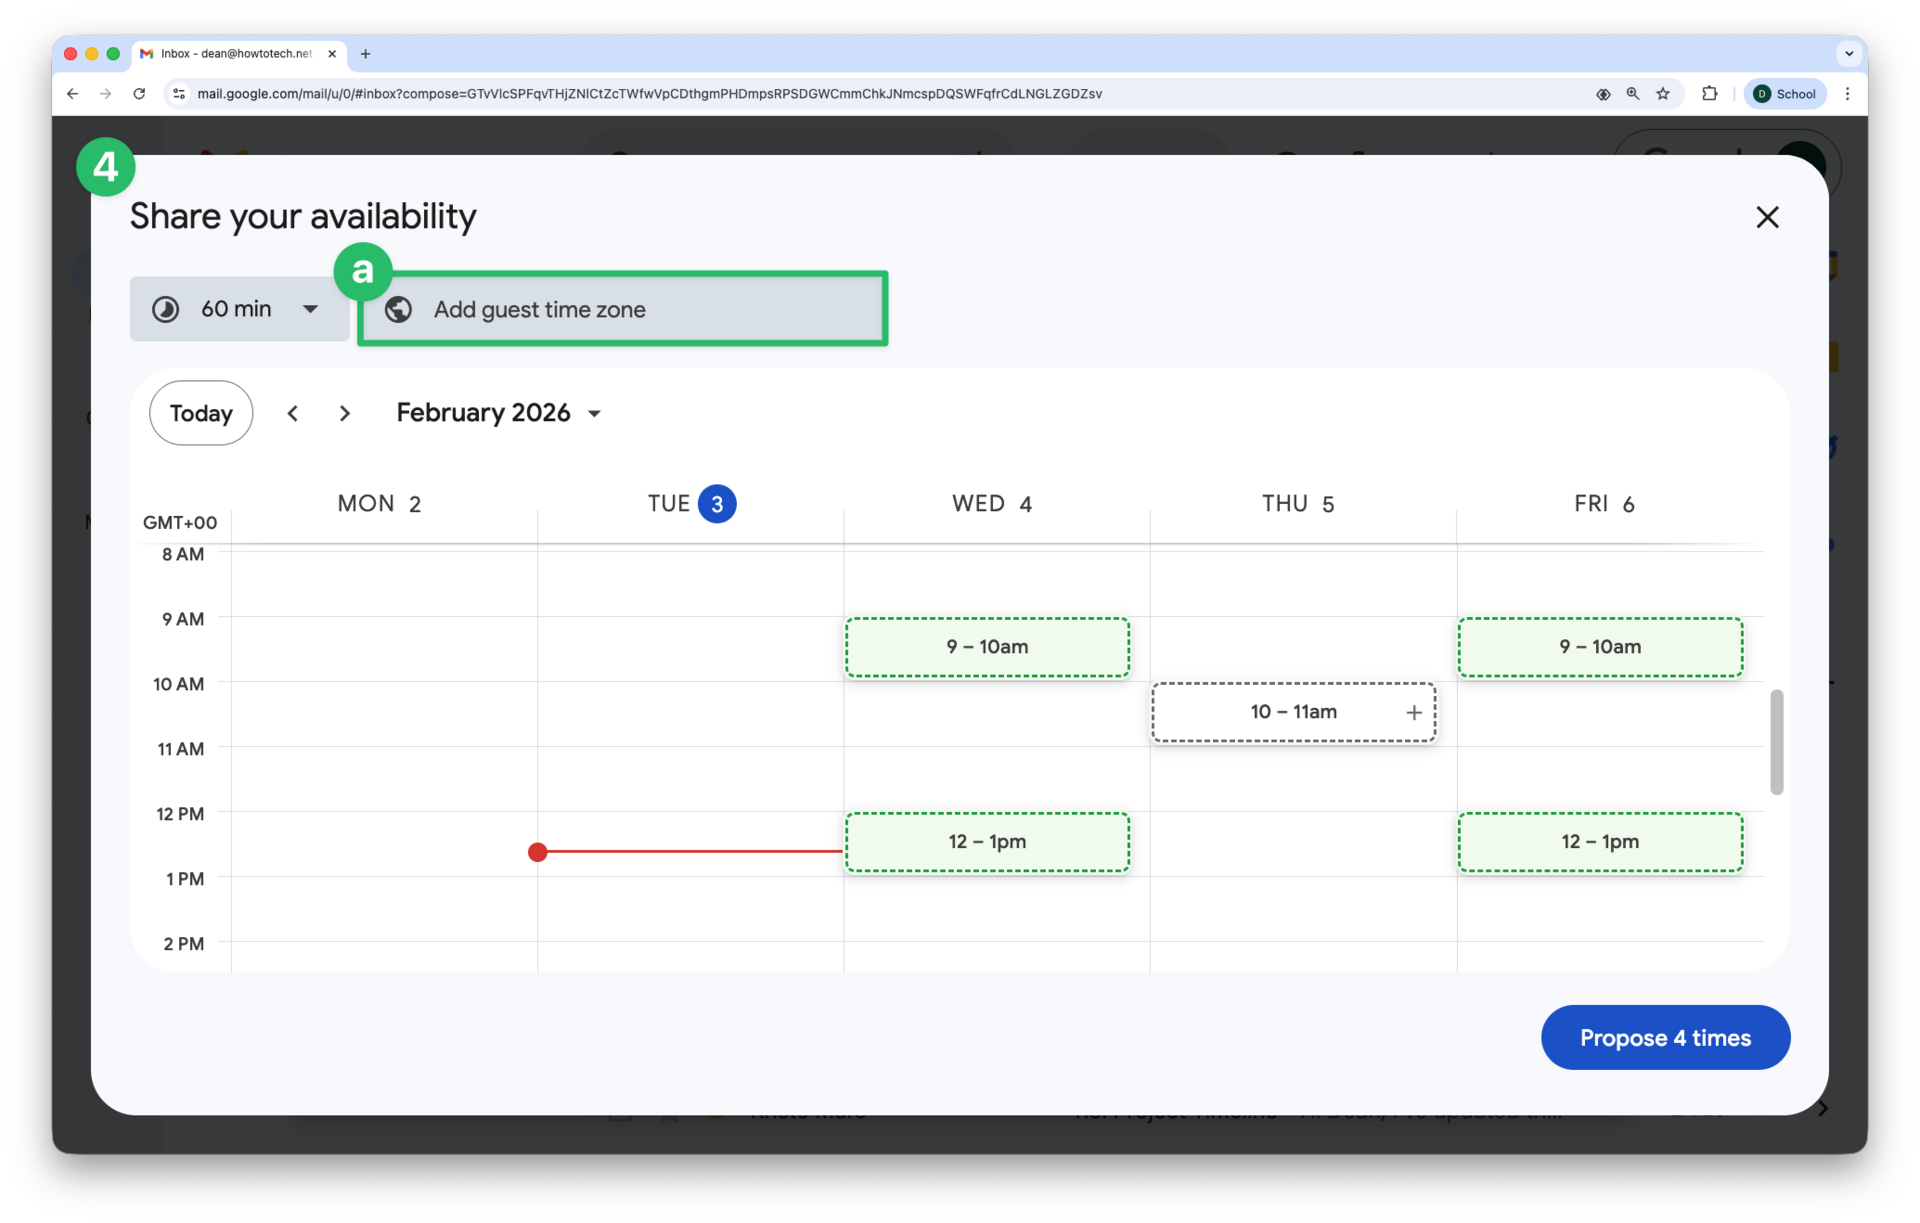Open the Chrome three-dot menu
This screenshot has height=1223, width=1920.
pyautogui.click(x=1848, y=93)
